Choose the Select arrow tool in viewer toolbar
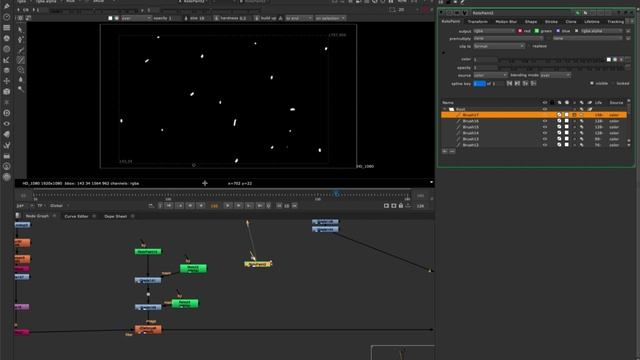 click(20, 30)
